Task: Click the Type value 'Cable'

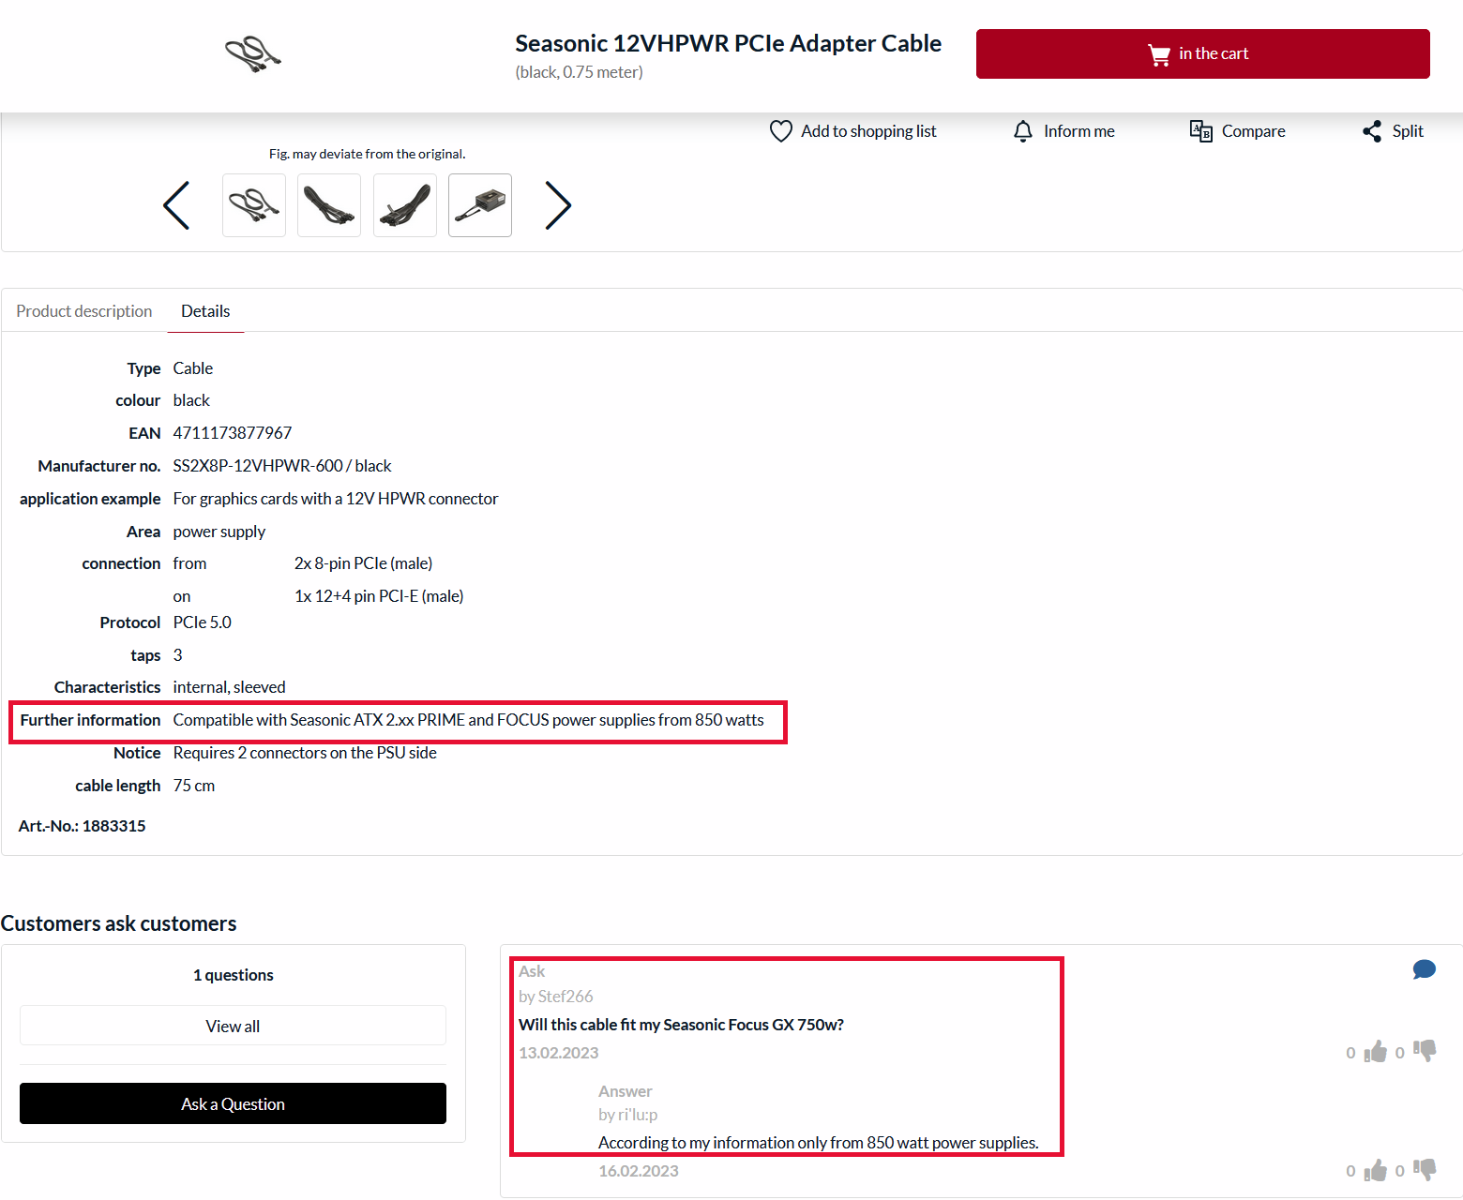Action: [193, 368]
